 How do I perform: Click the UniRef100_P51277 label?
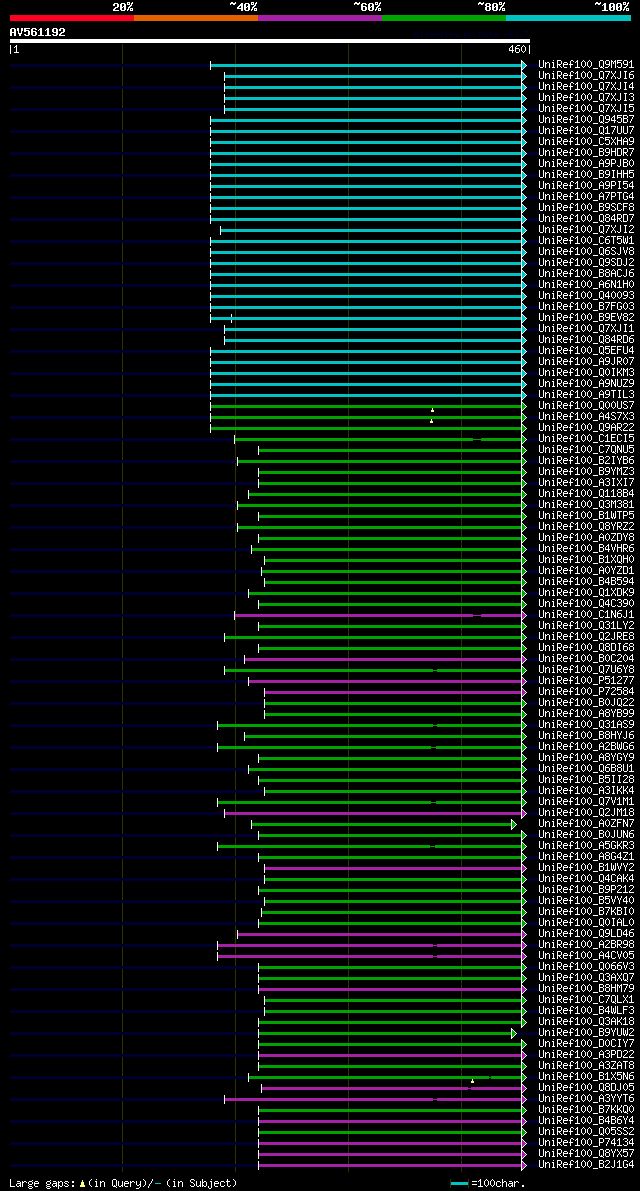tap(586, 681)
